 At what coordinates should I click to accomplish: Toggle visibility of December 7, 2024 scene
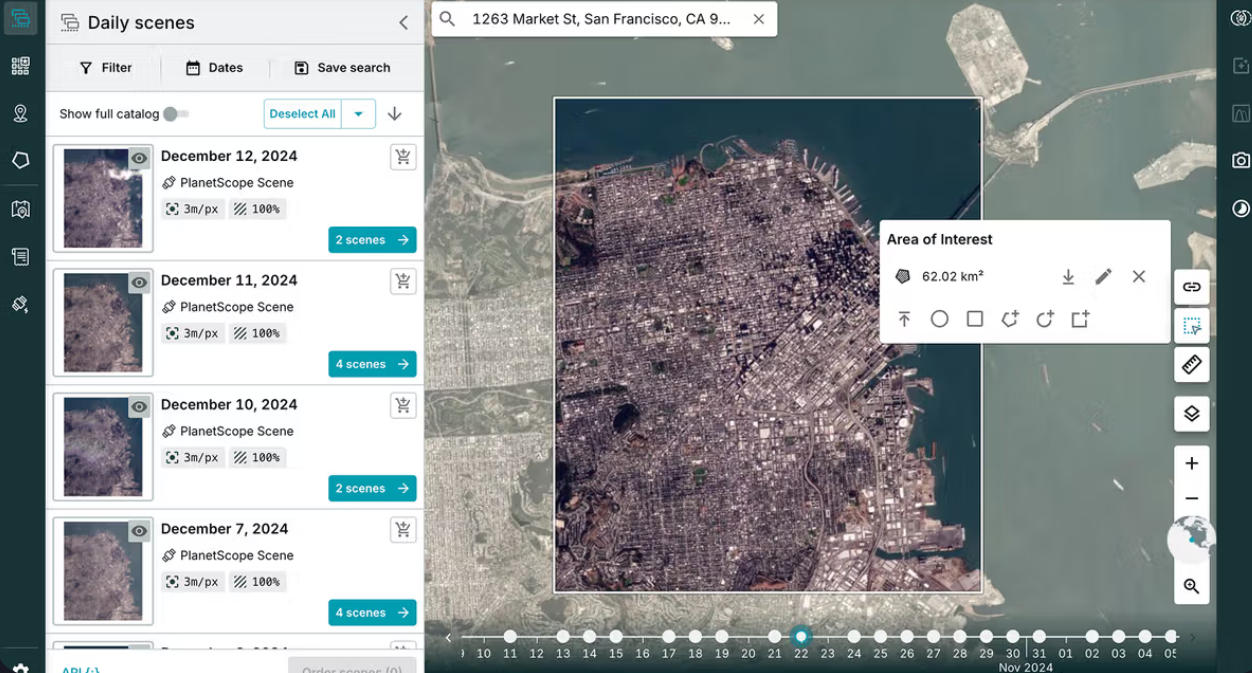pyautogui.click(x=139, y=531)
